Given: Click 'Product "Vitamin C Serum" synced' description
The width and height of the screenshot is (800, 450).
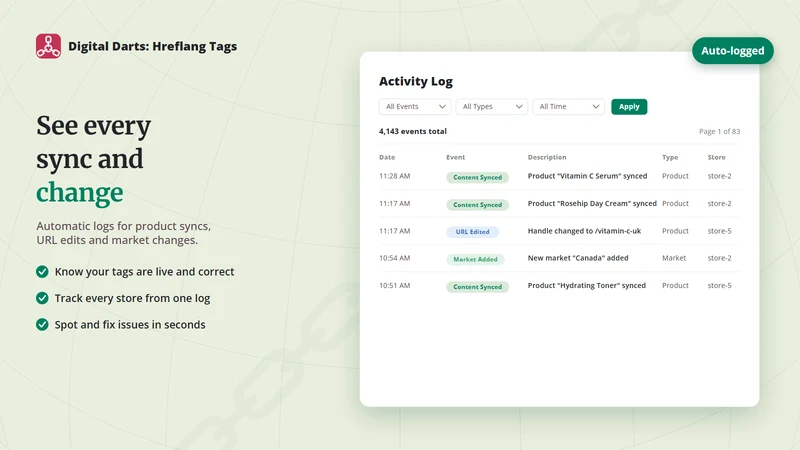Looking at the screenshot, I should click(587, 176).
